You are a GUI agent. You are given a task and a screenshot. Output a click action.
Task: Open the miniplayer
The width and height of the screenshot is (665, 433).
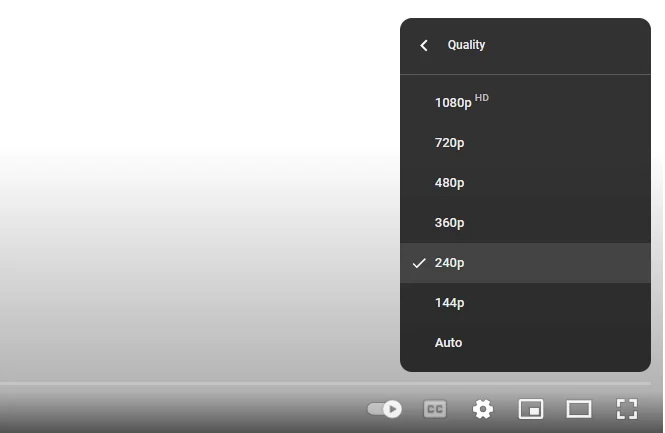click(x=531, y=408)
